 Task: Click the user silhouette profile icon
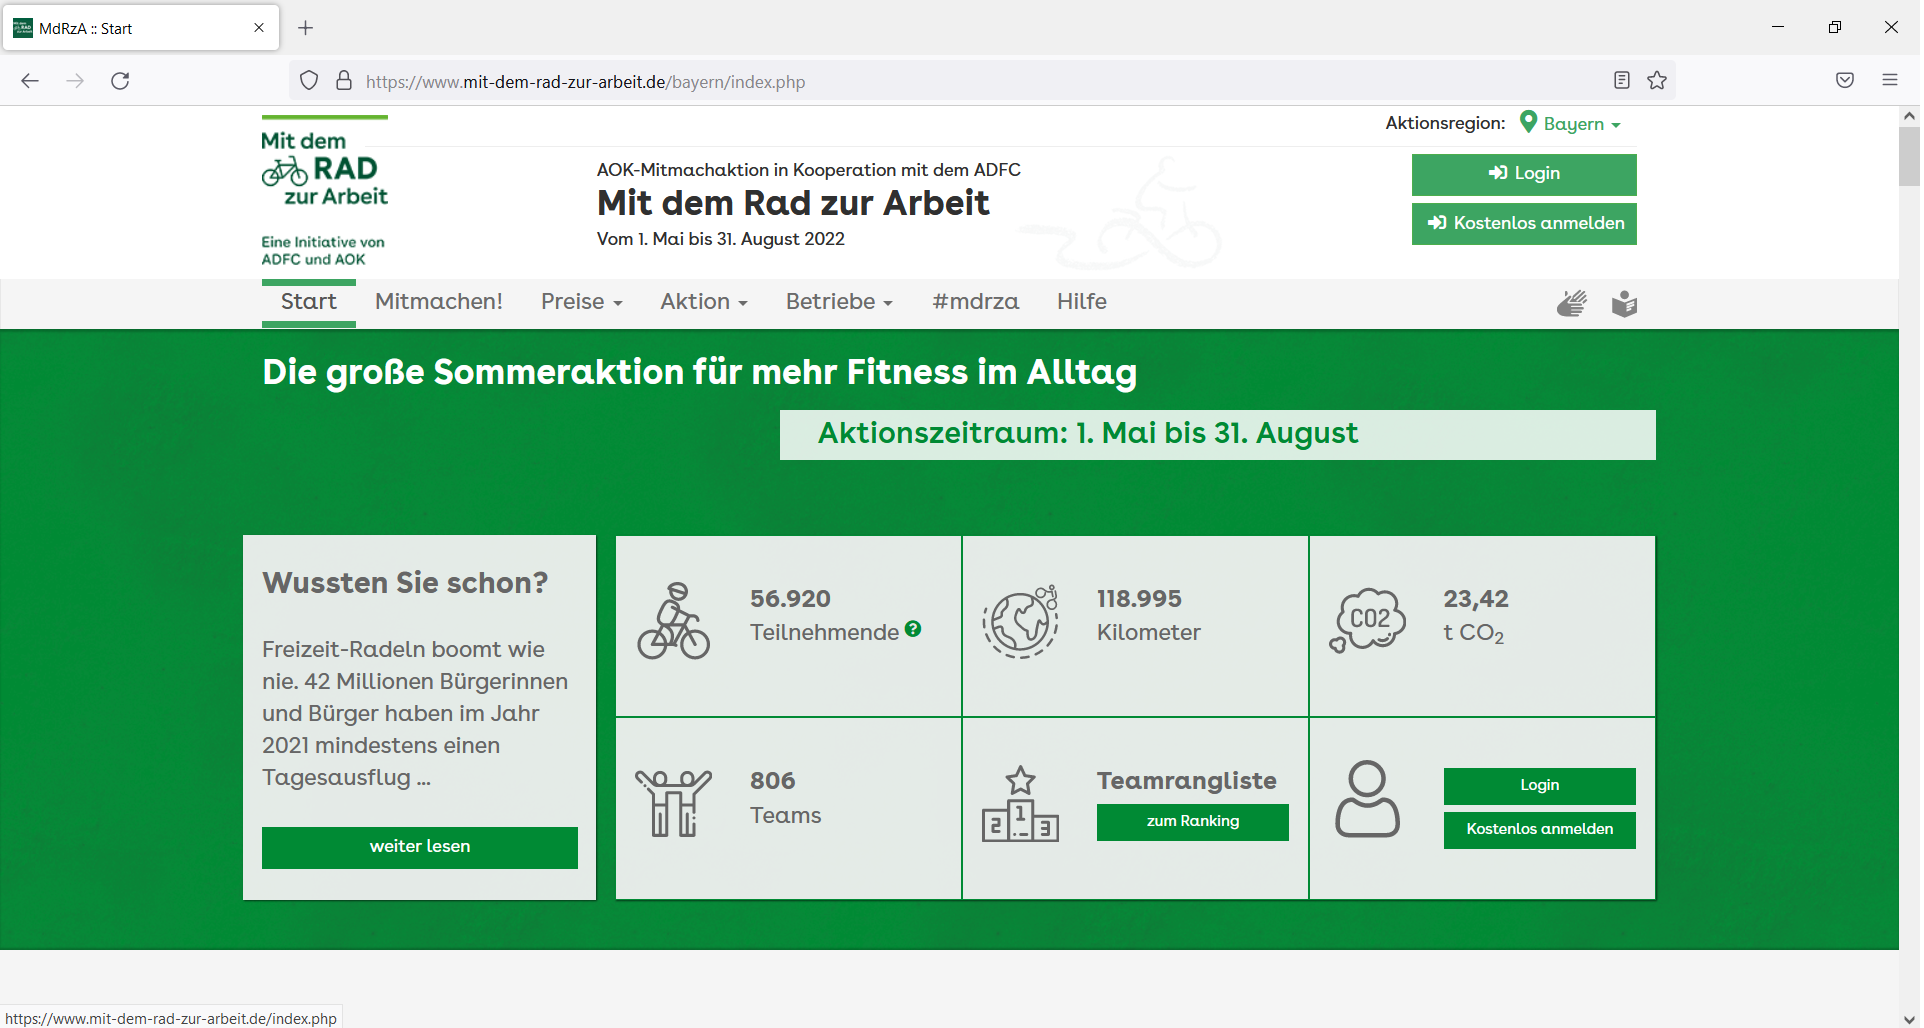tap(1368, 798)
